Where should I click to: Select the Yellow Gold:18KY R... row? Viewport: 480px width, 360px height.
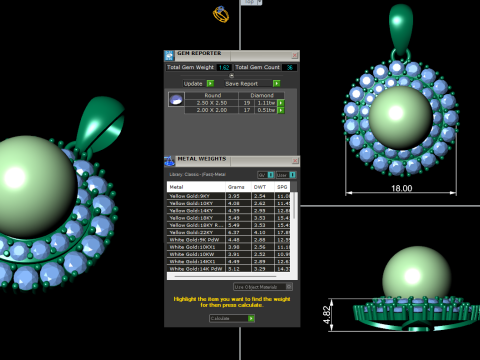229,225
